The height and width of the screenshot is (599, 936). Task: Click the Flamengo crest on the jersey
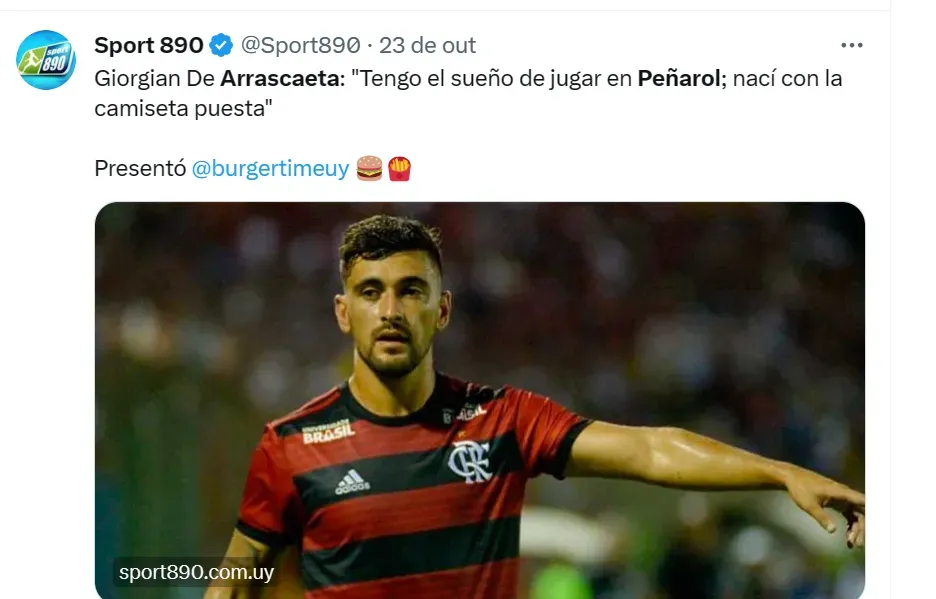[x=470, y=461]
